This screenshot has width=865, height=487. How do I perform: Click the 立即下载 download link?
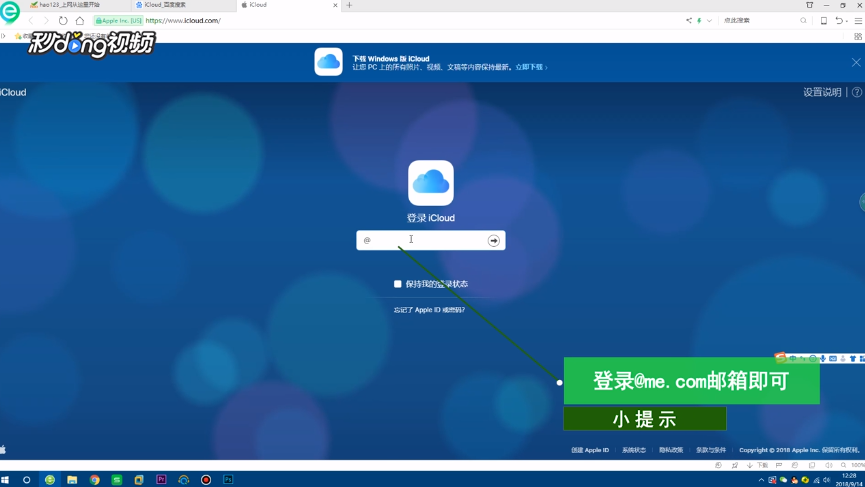[531, 67]
